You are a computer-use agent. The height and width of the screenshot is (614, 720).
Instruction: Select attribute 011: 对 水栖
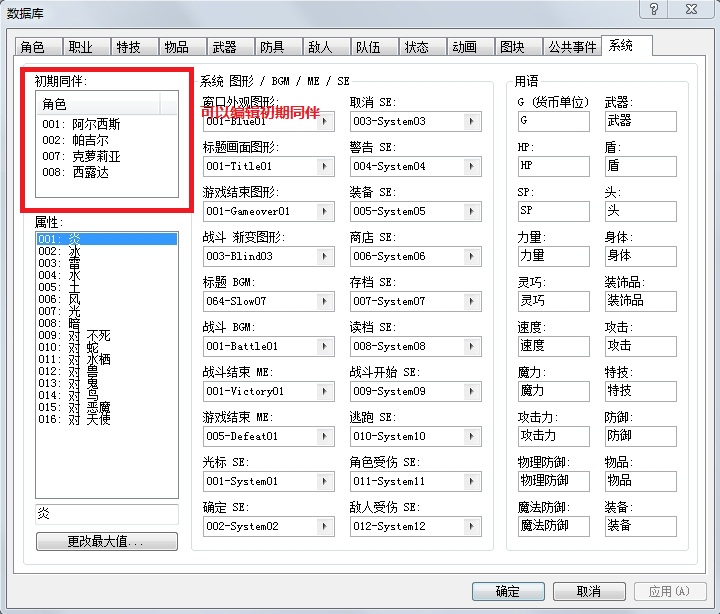click(x=107, y=359)
